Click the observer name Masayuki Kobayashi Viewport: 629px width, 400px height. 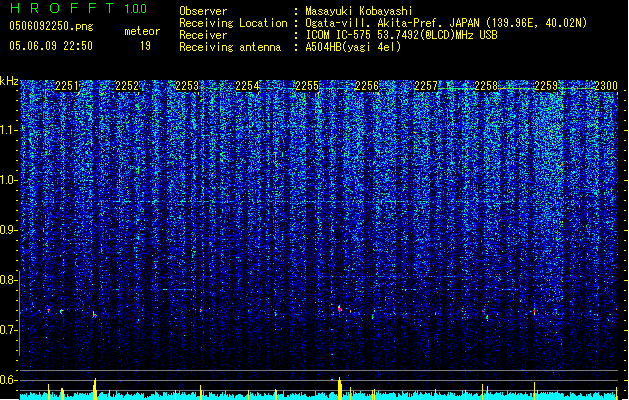tap(359, 11)
